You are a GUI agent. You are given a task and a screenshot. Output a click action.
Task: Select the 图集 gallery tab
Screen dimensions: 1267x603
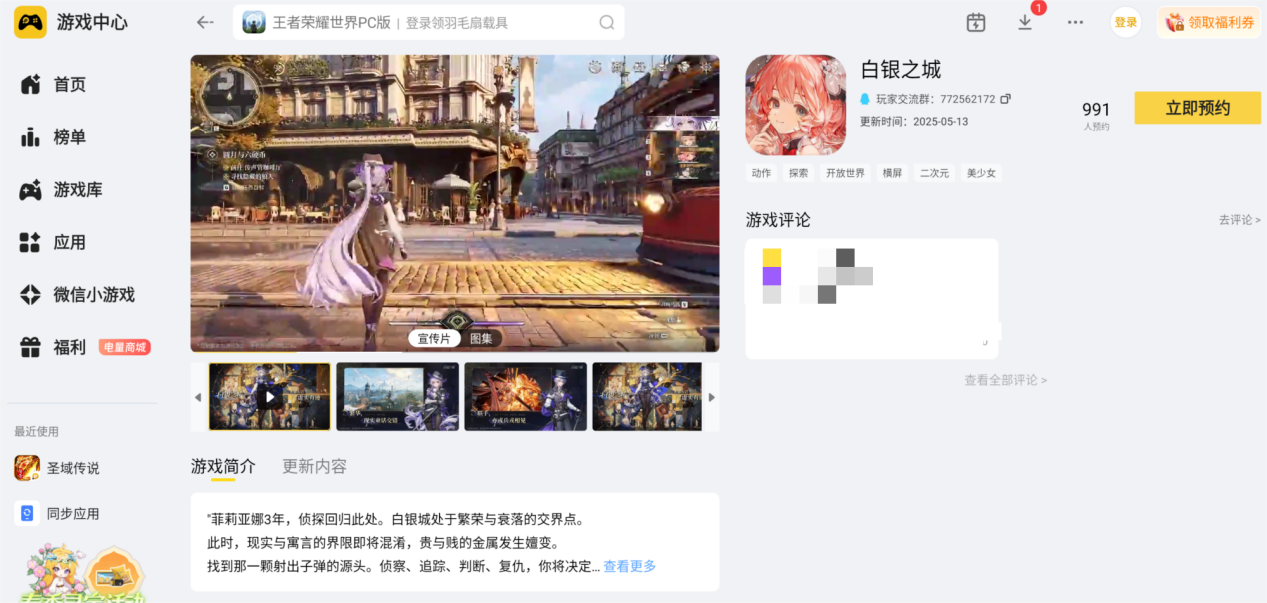pyautogui.click(x=481, y=338)
